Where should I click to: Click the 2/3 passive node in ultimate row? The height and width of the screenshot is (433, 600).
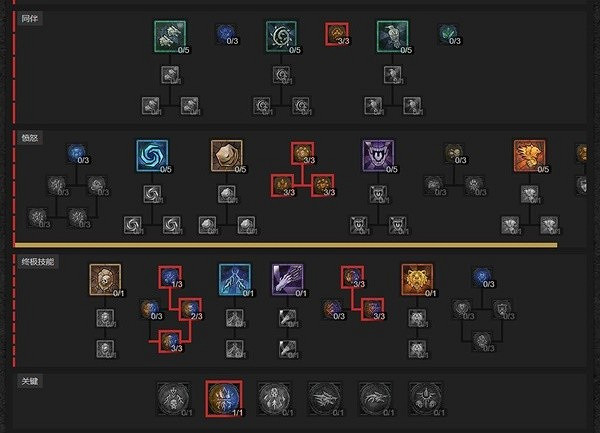190,309
